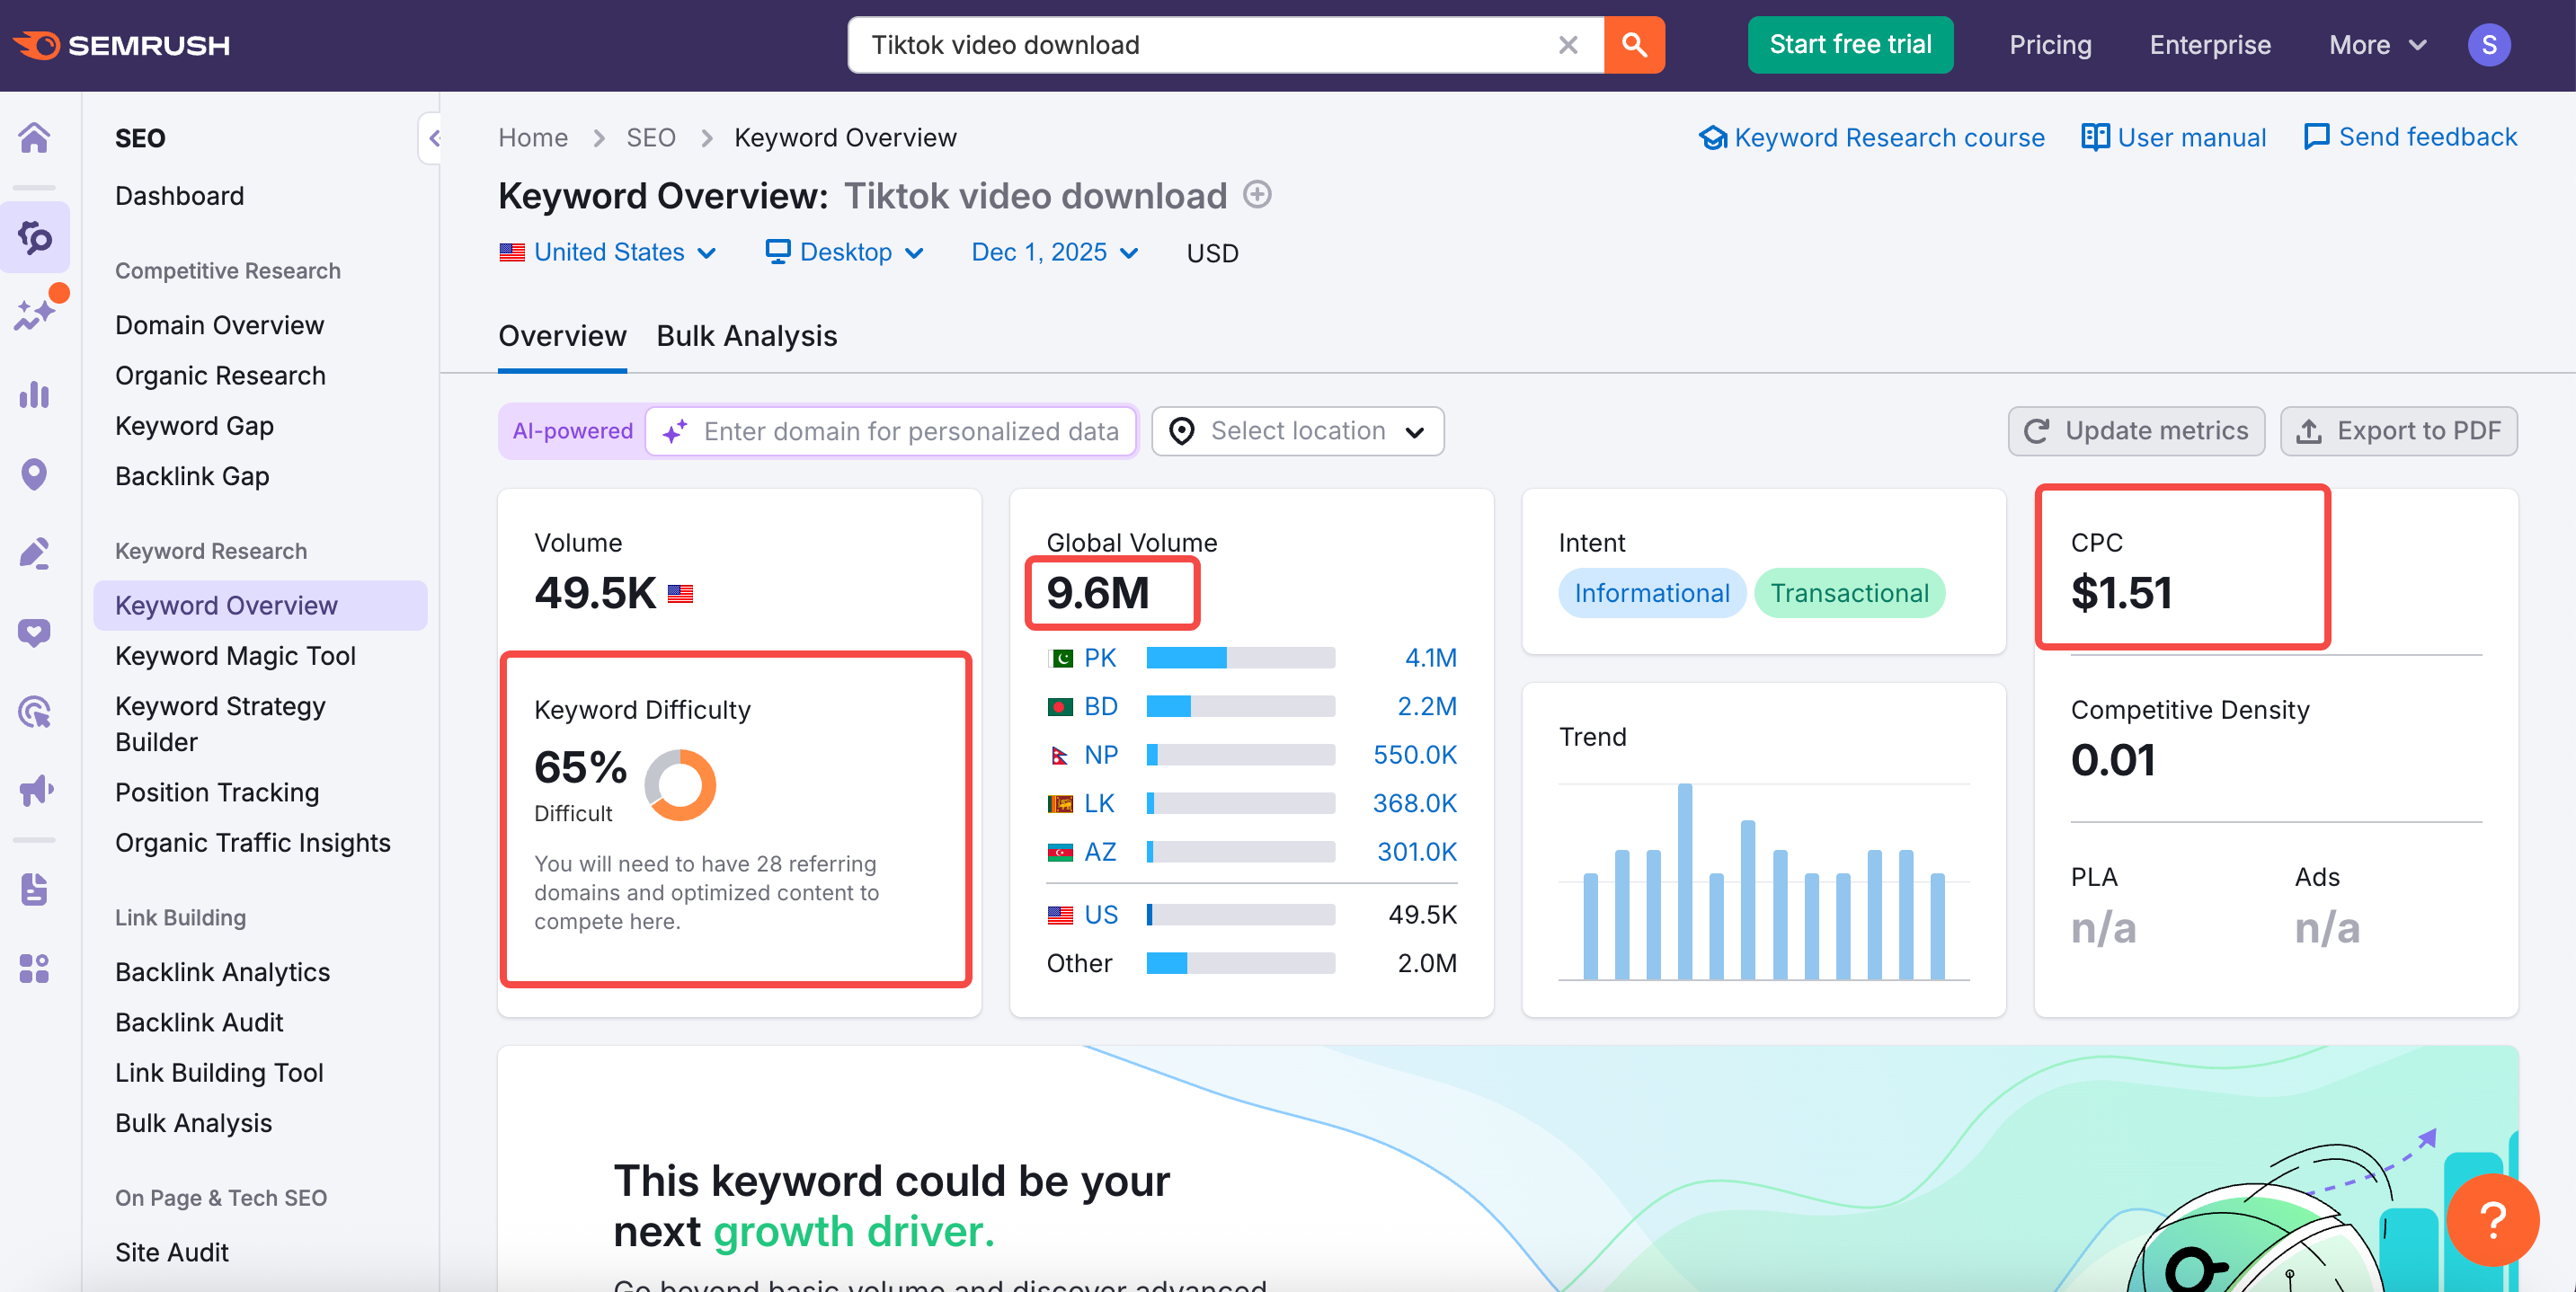The width and height of the screenshot is (2576, 1292).
Task: Open the heart chat icon in rail
Action: 35,632
